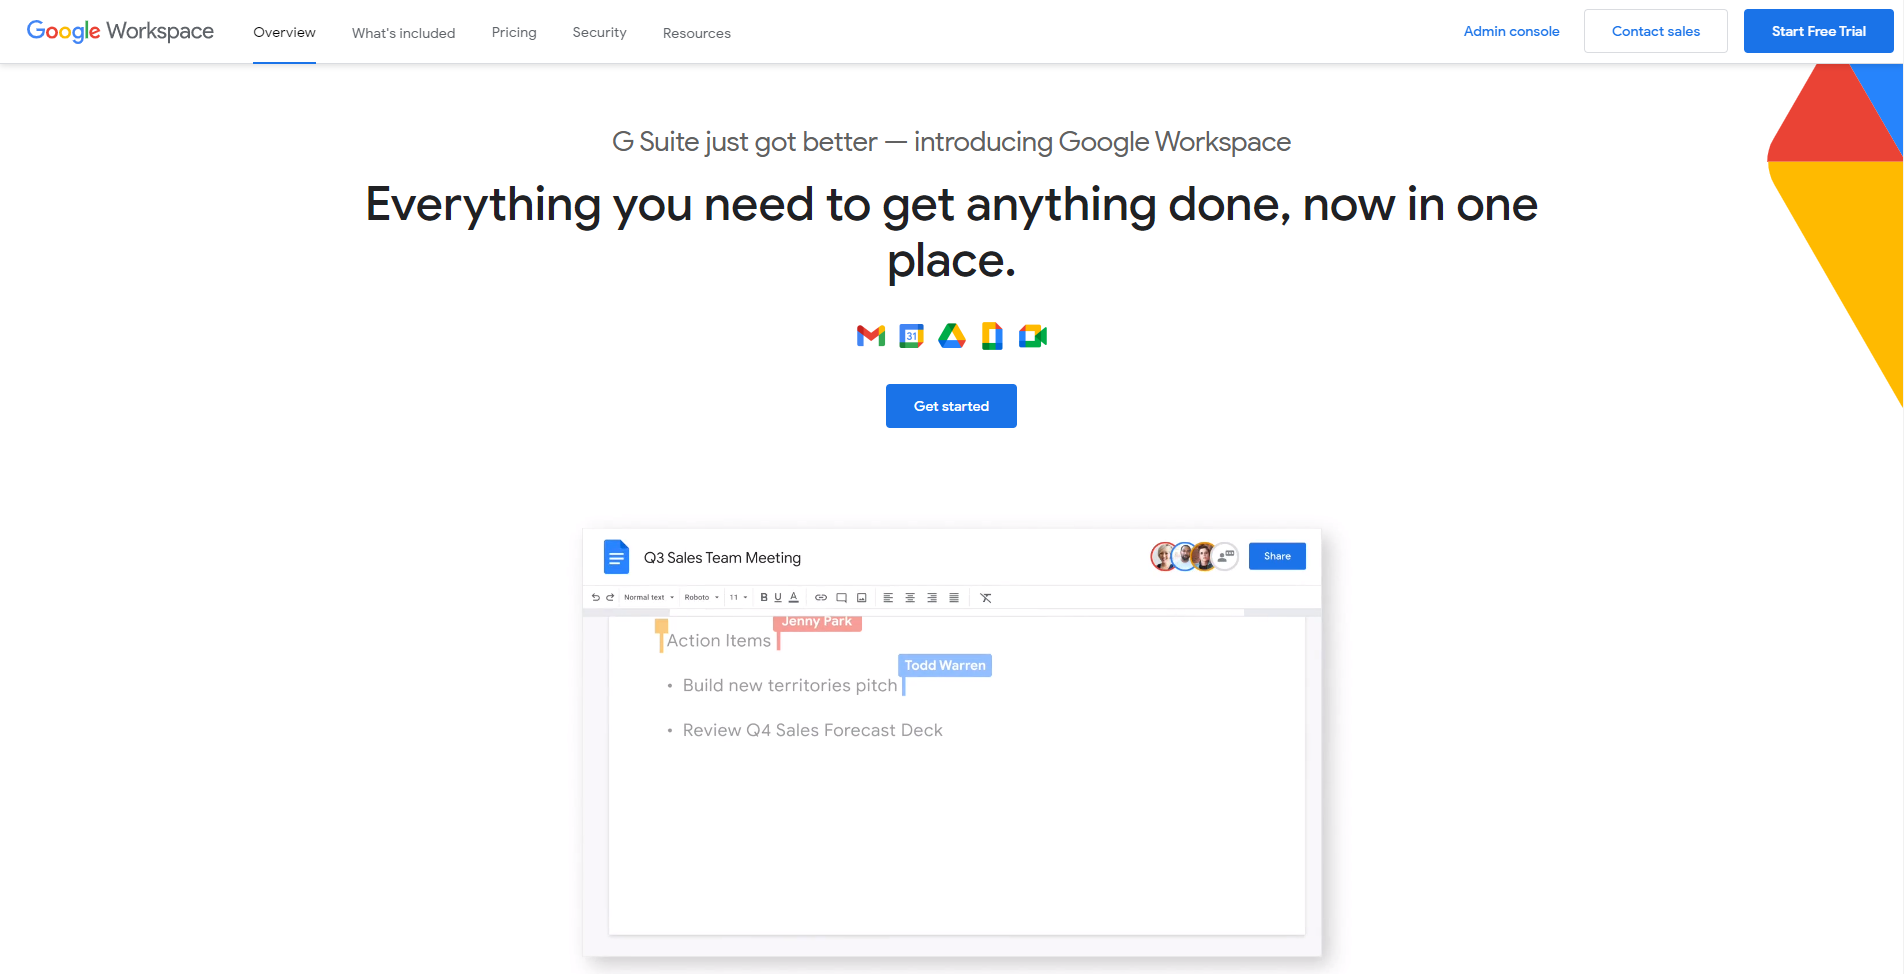Click the insert image icon
The width and height of the screenshot is (1904, 974).
tap(862, 597)
